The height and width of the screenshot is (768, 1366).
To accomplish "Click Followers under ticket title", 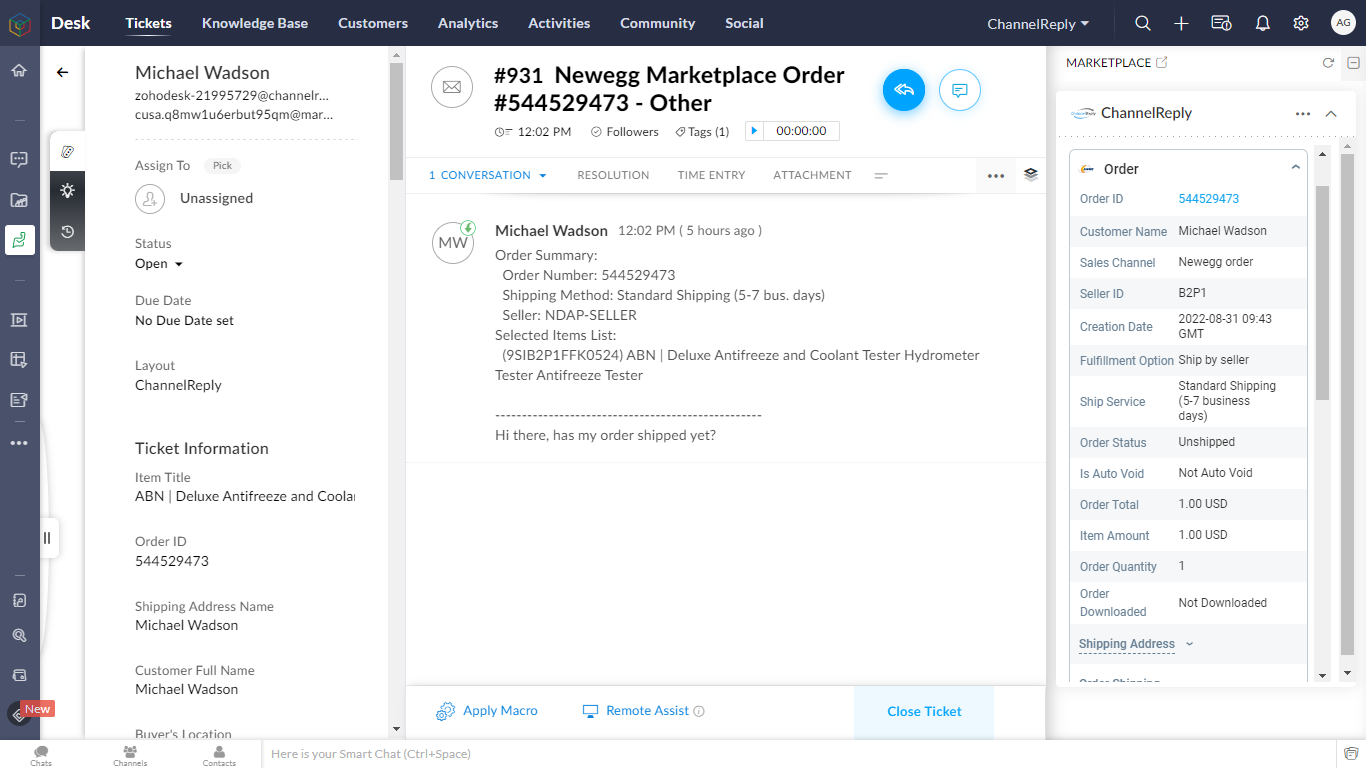I will 625,131.
